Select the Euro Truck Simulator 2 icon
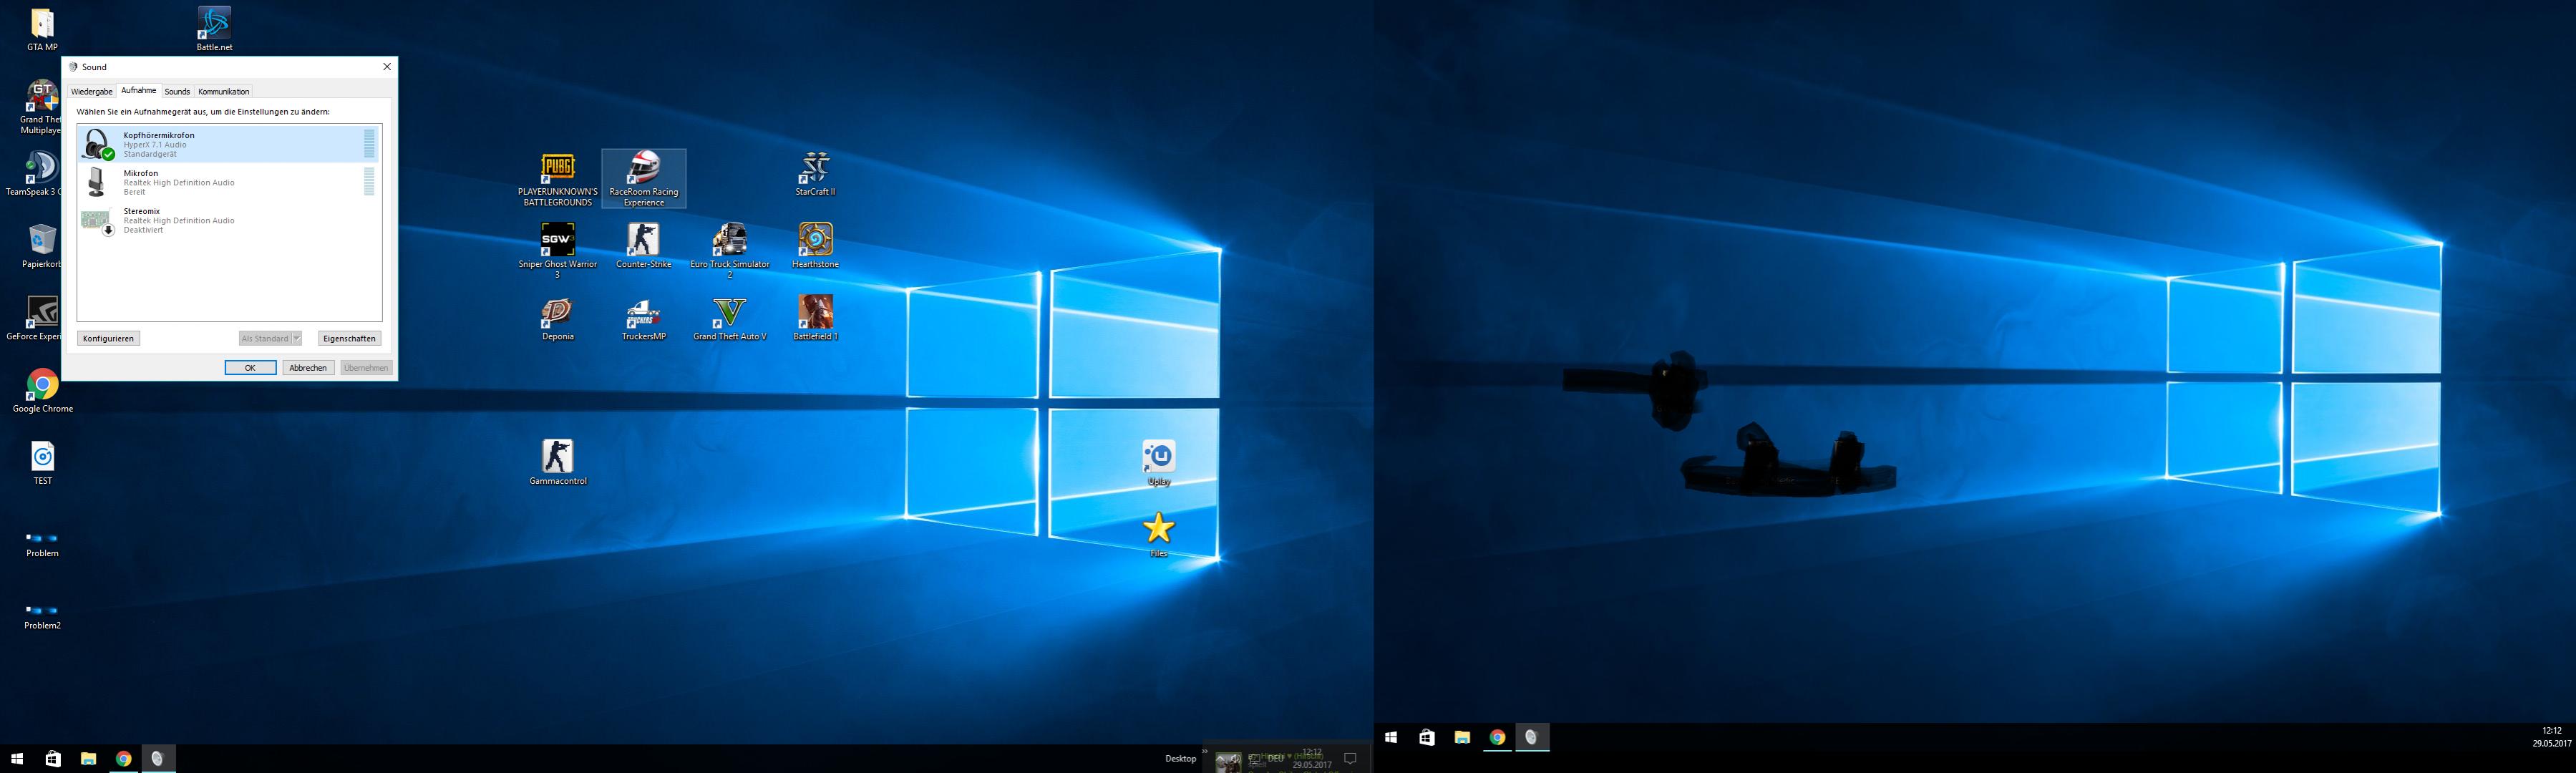The image size is (2576, 773). 729,241
